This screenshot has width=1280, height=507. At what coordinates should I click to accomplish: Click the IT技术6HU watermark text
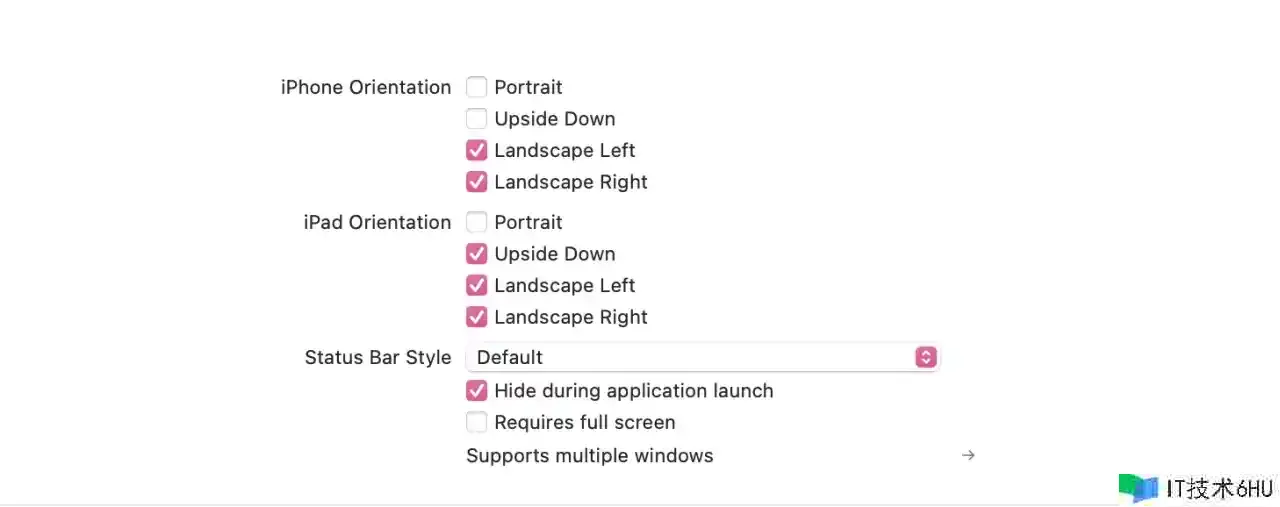1219,489
